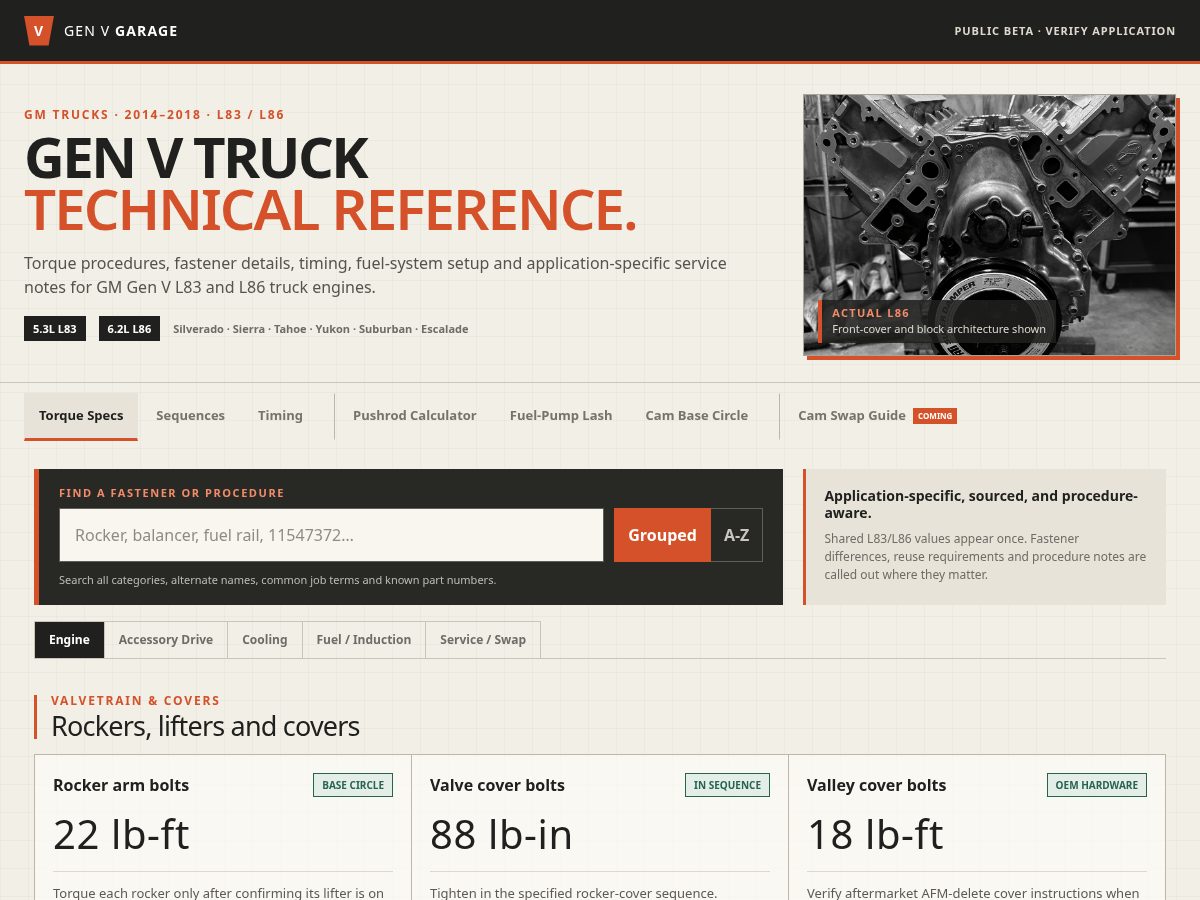The height and width of the screenshot is (900, 1200).
Task: Click the vehicle list Silverado · Sierra · Tahoe text
Action: coord(320,329)
